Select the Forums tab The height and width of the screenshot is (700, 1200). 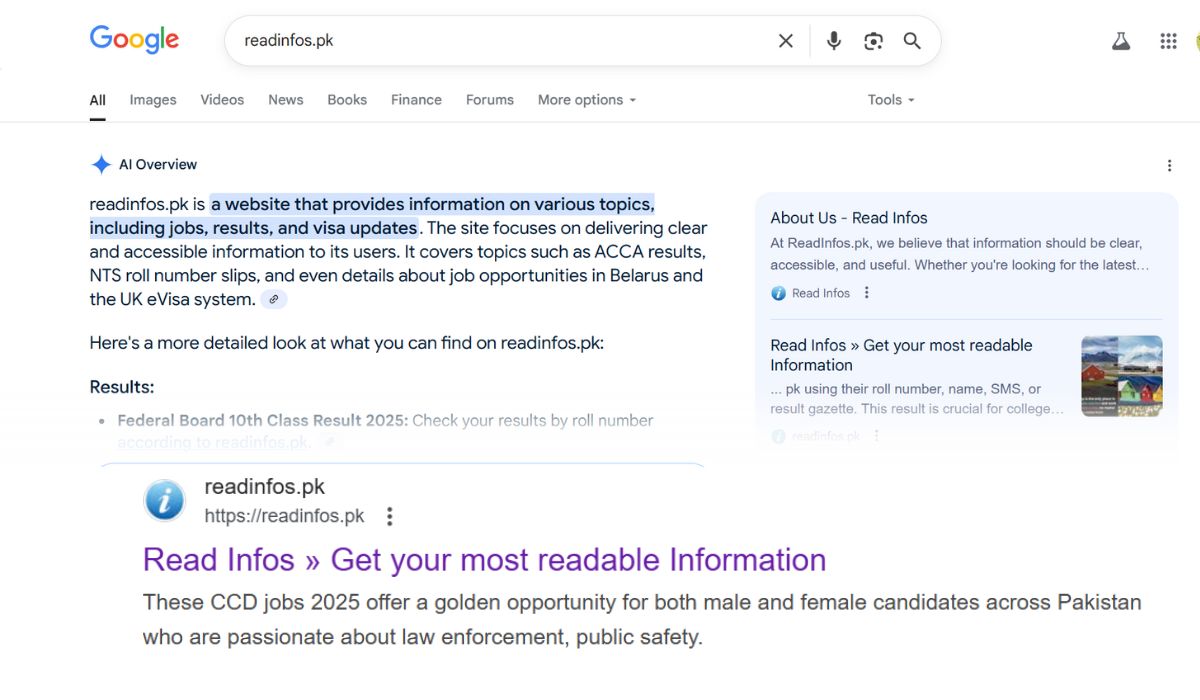(489, 100)
